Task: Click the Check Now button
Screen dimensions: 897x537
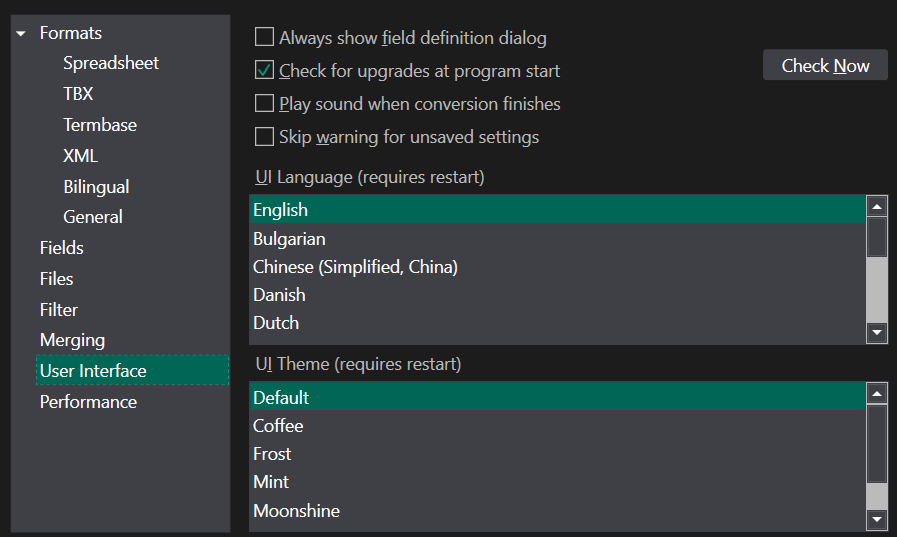Action: coord(825,65)
